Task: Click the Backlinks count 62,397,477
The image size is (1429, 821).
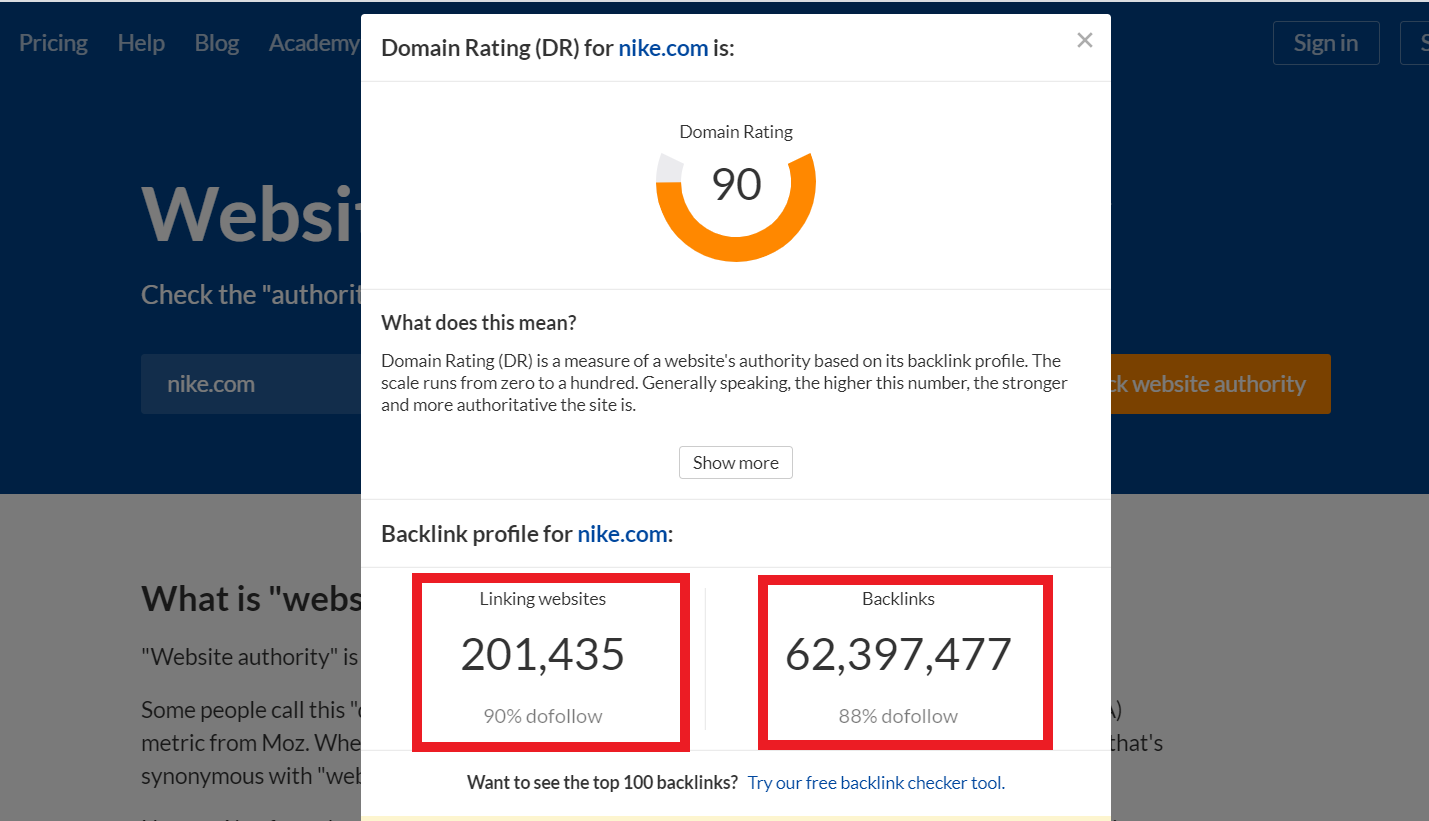Action: click(898, 655)
